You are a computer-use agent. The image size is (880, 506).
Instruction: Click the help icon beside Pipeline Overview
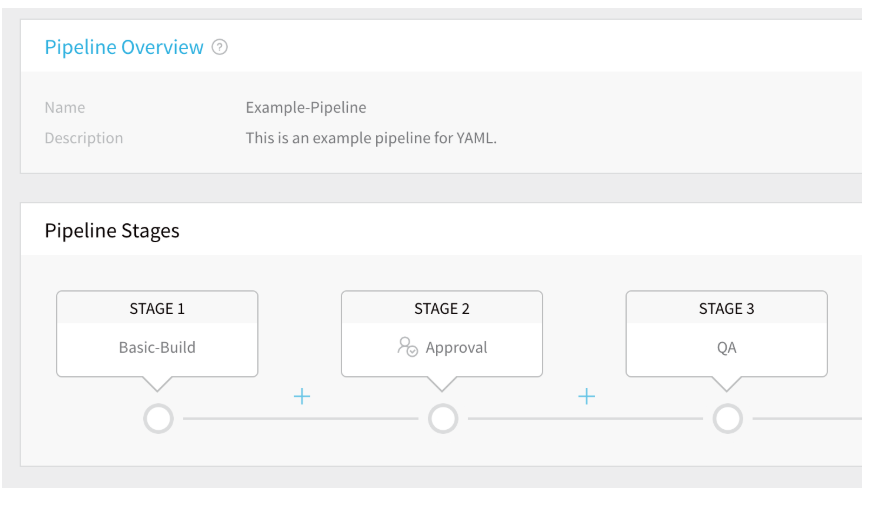click(219, 47)
